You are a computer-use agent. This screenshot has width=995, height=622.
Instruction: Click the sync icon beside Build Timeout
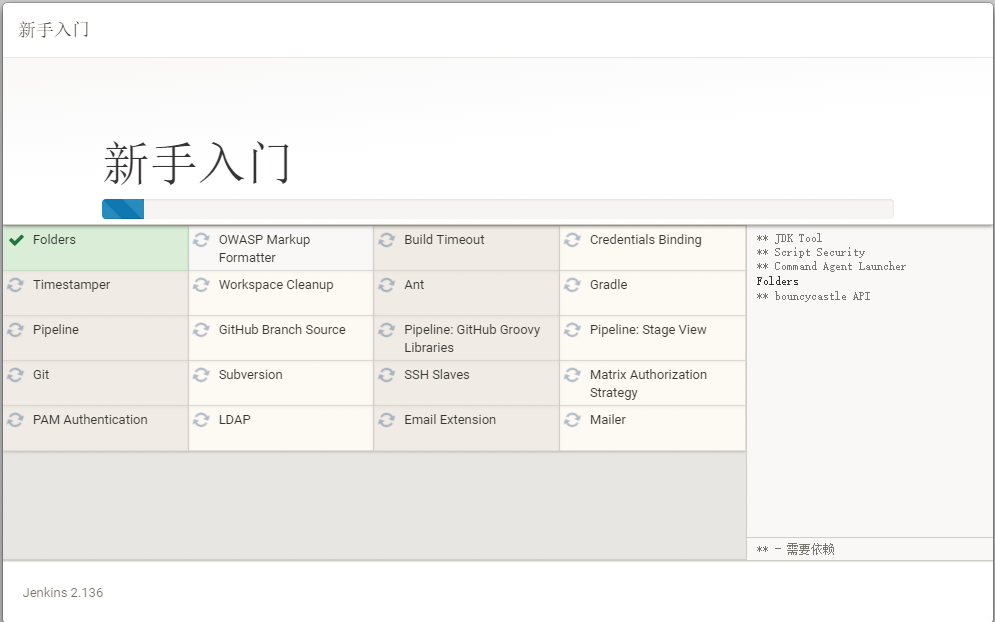[x=387, y=240]
